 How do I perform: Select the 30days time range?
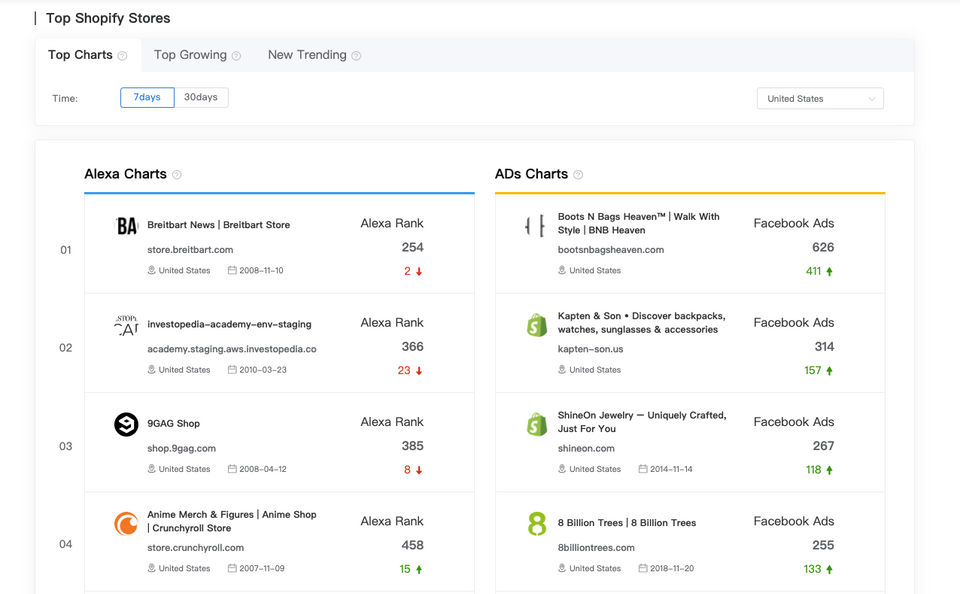coord(201,98)
